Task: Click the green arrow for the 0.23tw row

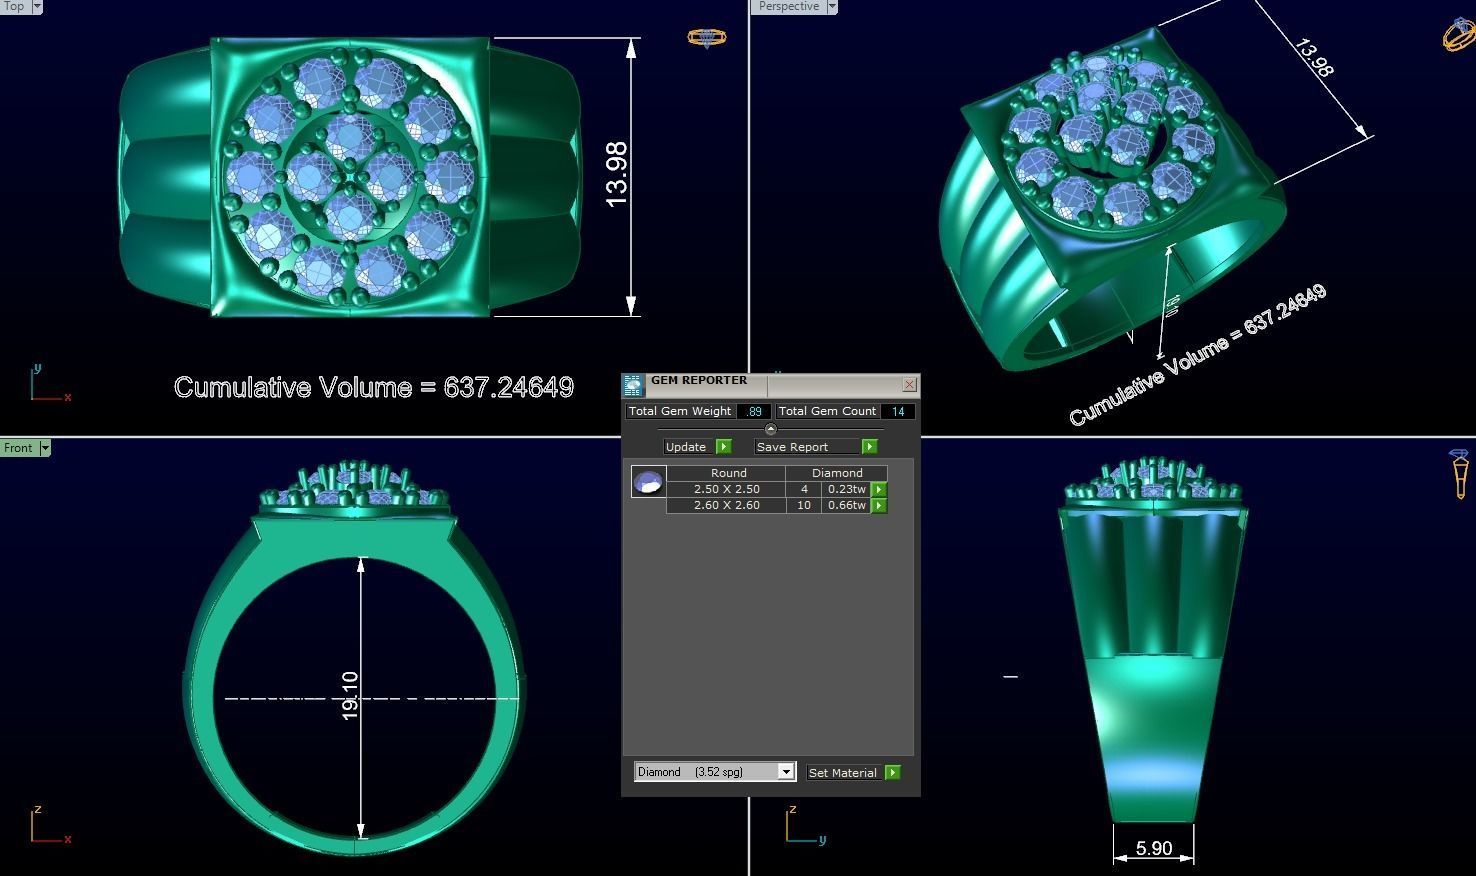Action: click(x=878, y=490)
